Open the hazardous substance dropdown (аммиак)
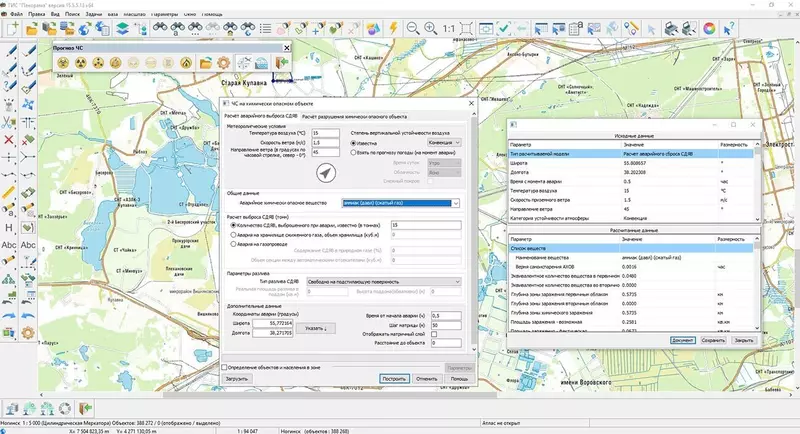 pyautogui.click(x=401, y=203)
